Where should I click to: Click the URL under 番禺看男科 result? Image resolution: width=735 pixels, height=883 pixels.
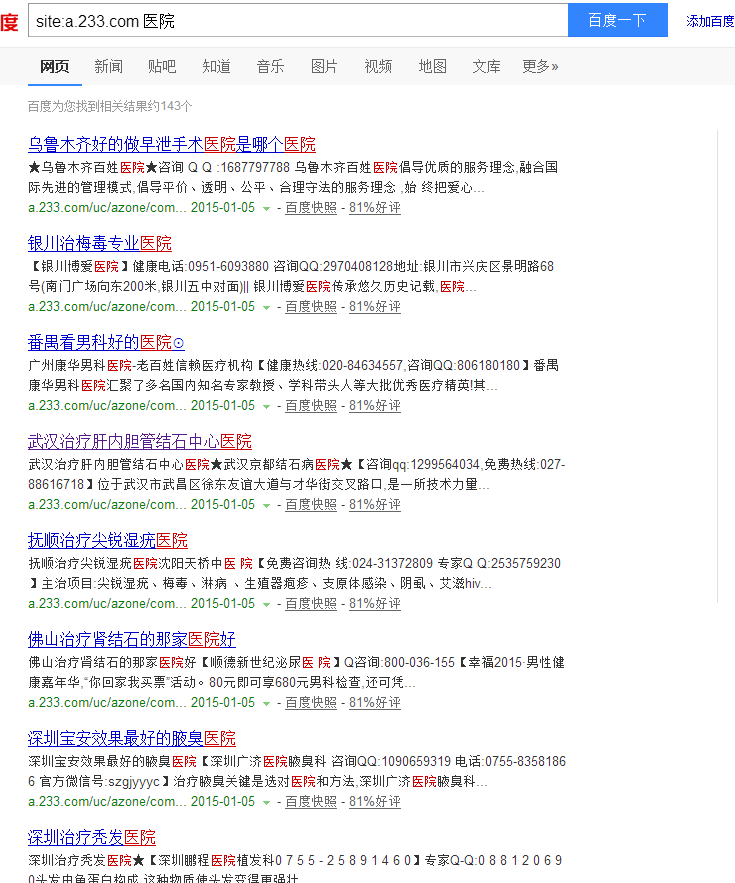pos(107,406)
